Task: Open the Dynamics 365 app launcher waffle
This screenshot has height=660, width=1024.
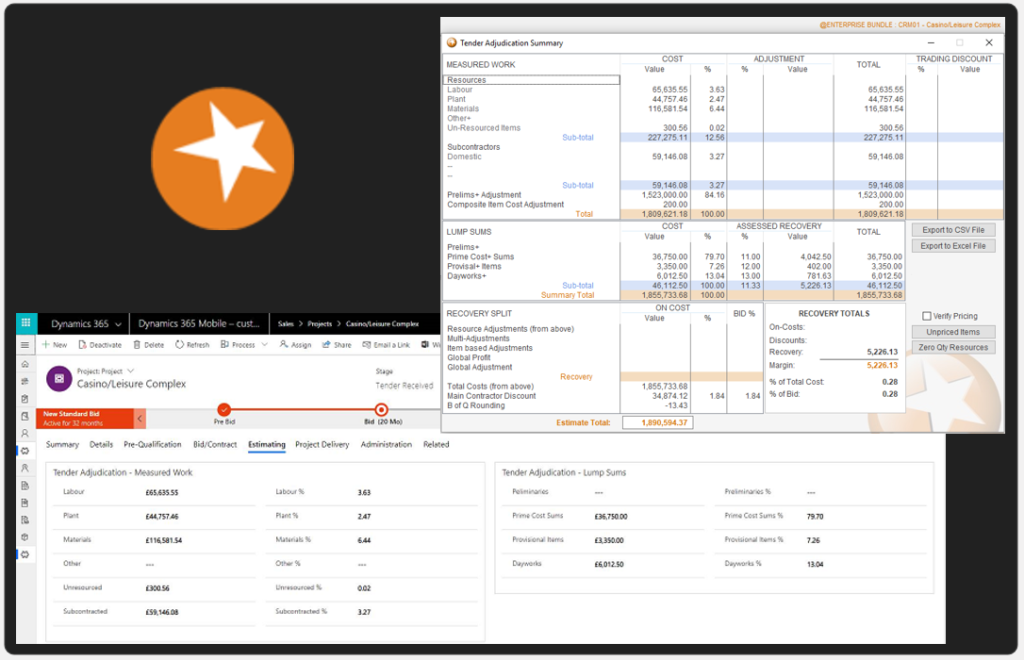Action: point(25,322)
